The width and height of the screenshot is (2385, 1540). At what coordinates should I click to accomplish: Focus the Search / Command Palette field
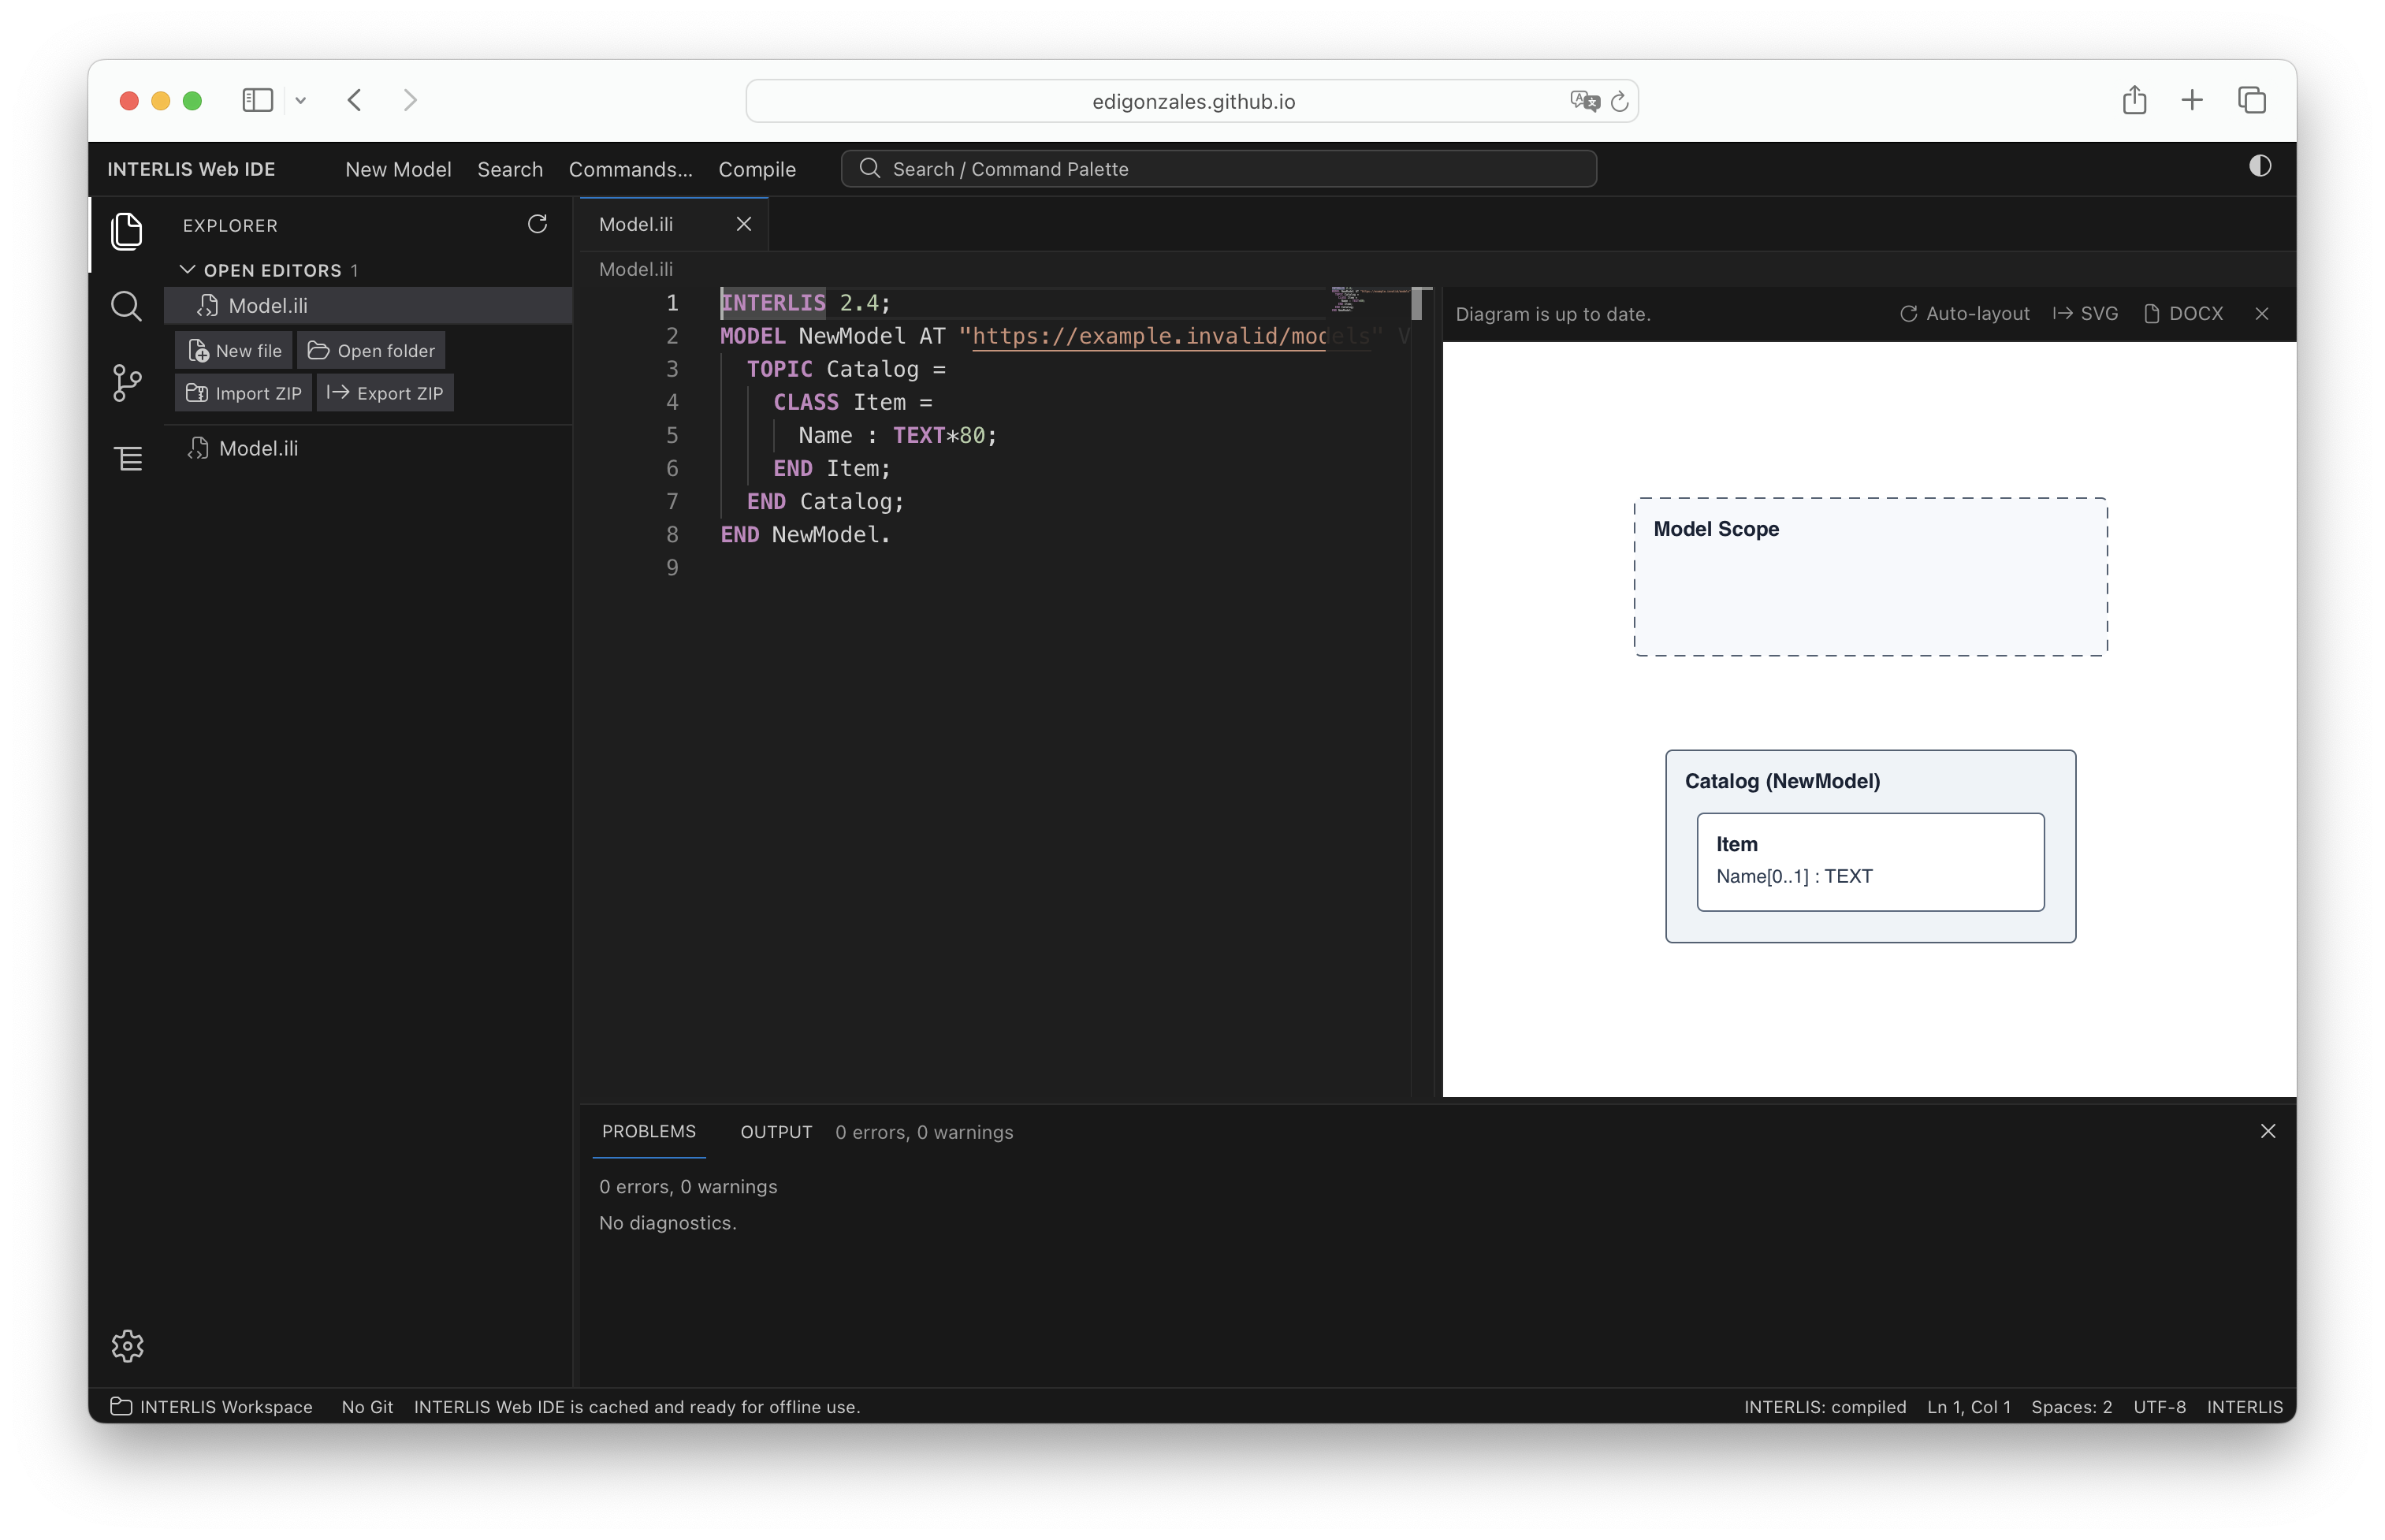coord(1218,169)
